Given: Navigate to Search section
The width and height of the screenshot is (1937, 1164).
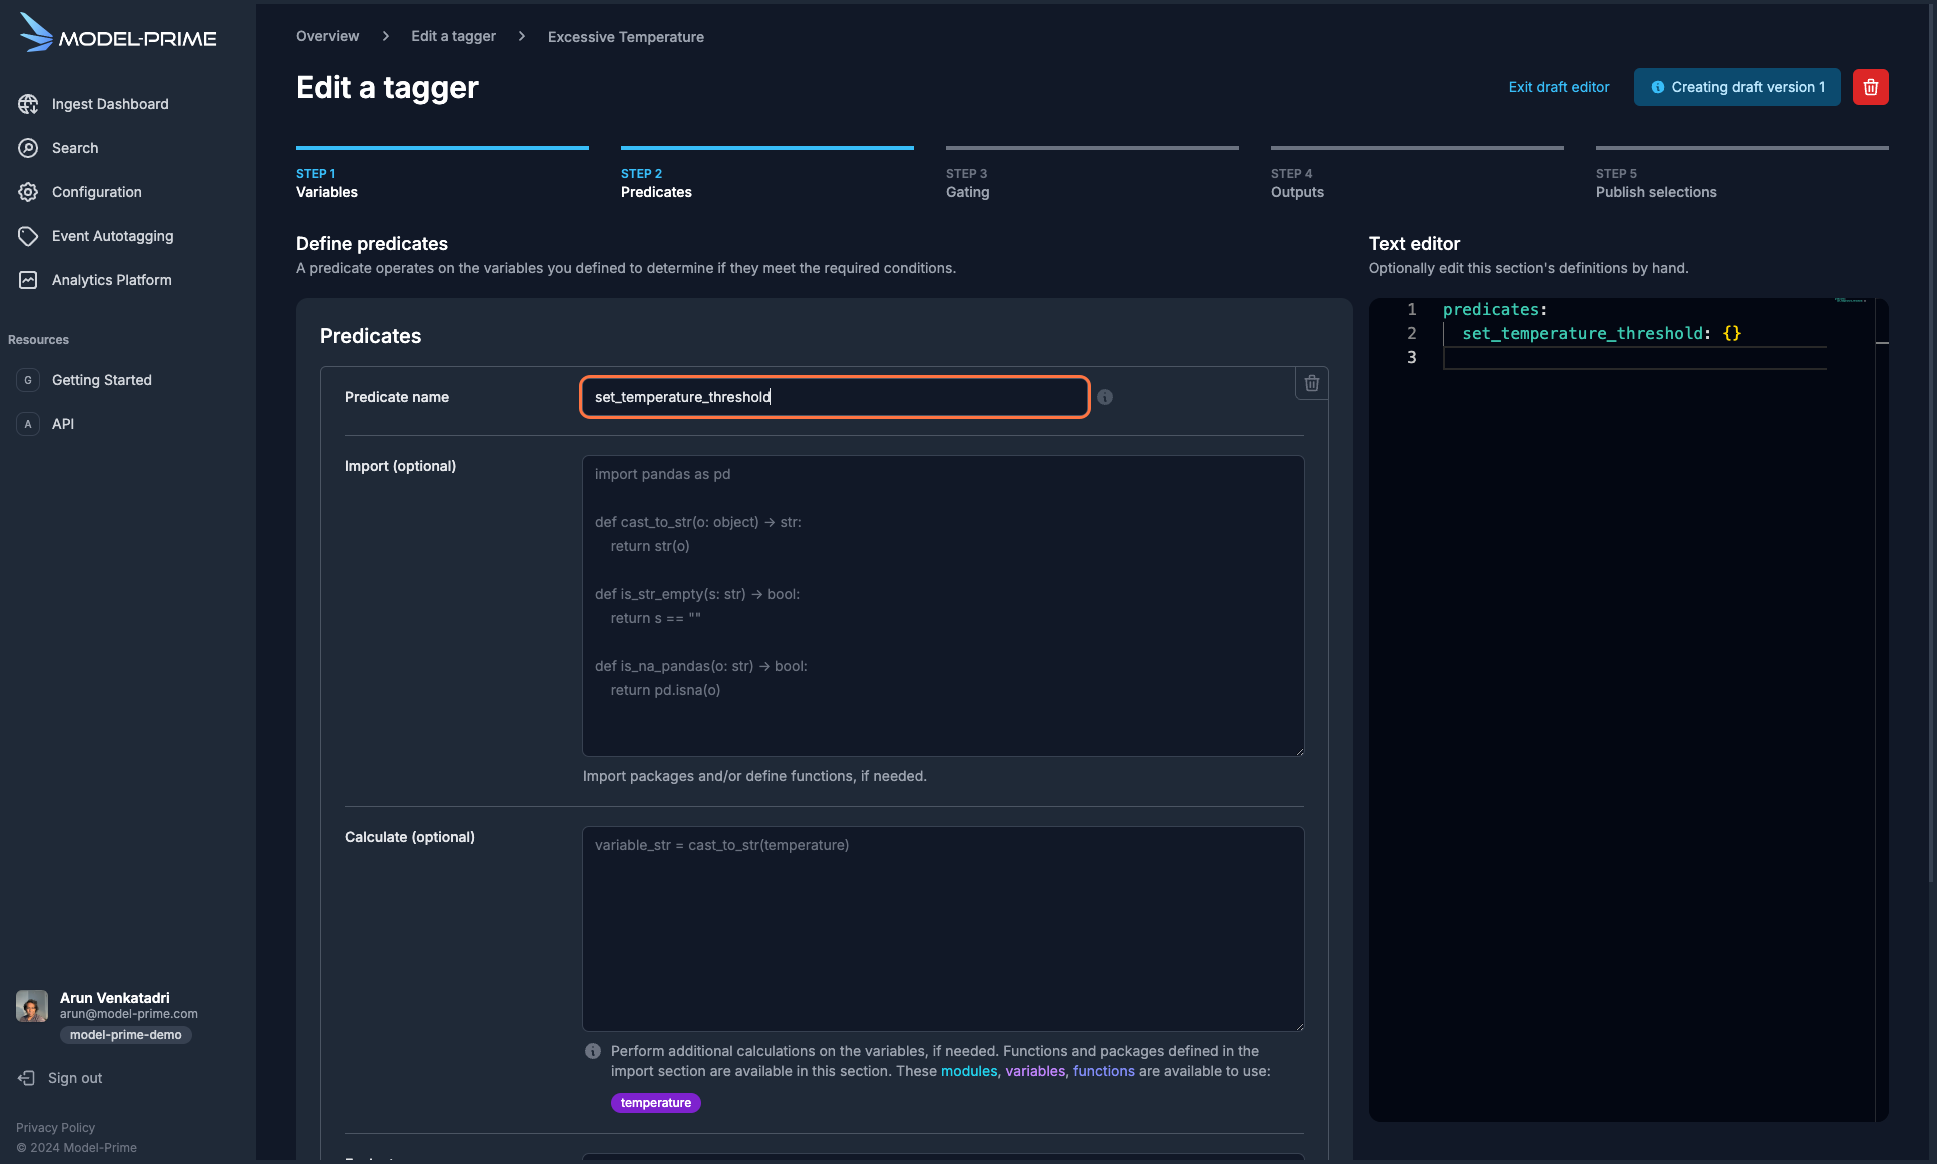Looking at the screenshot, I should [x=75, y=147].
